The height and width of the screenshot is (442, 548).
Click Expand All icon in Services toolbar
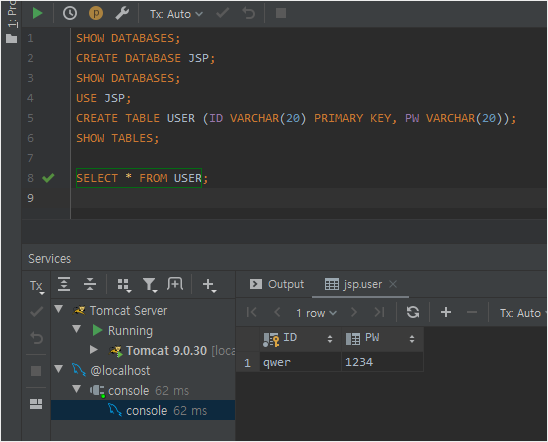pyautogui.click(x=64, y=284)
